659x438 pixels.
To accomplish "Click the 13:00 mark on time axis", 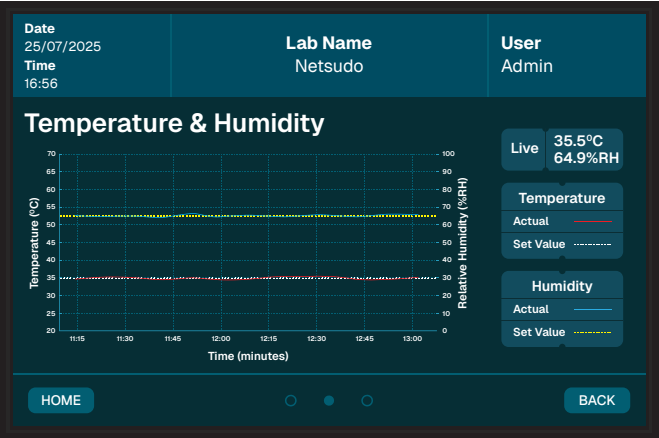I will tap(412, 340).
